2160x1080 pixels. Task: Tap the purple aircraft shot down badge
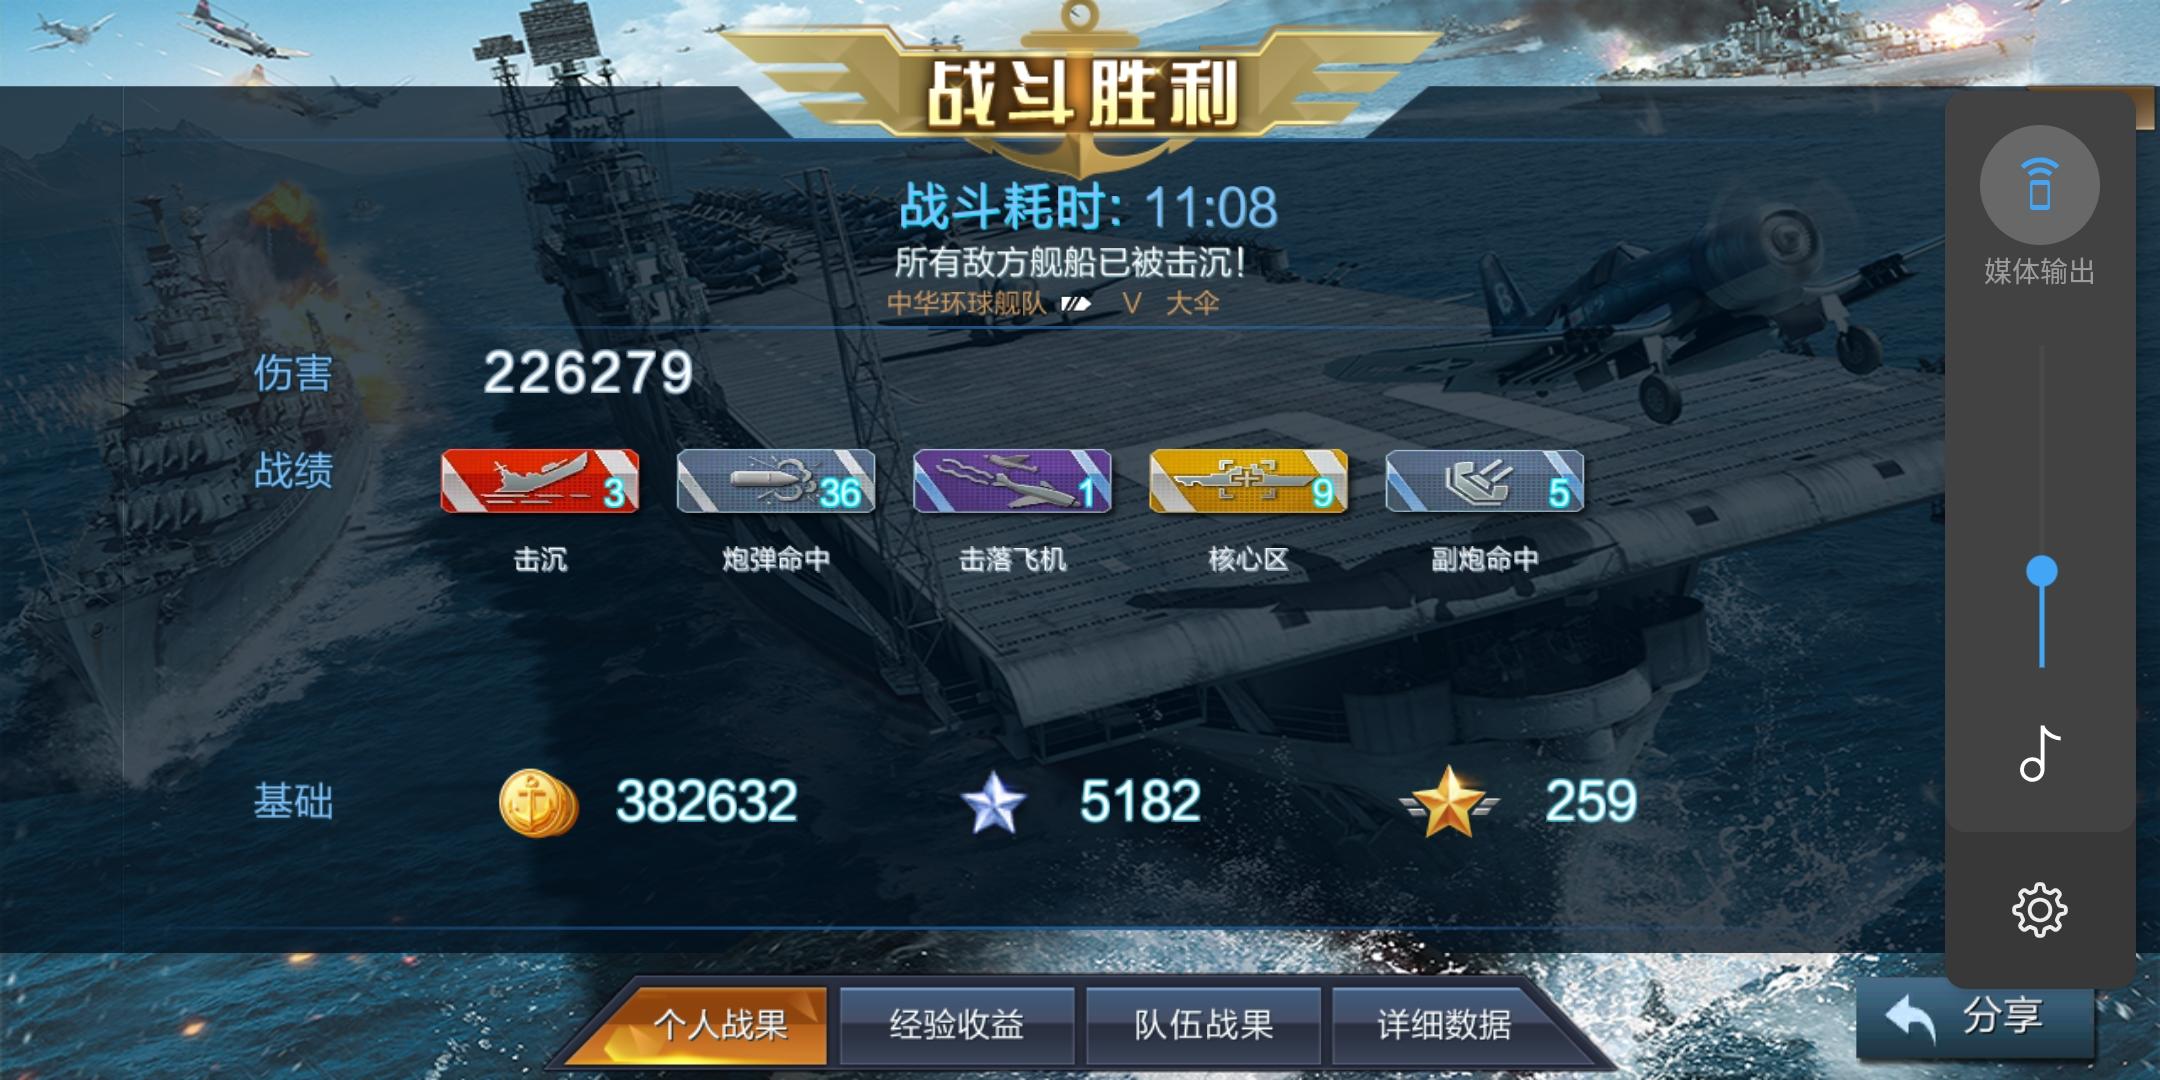click(1012, 481)
